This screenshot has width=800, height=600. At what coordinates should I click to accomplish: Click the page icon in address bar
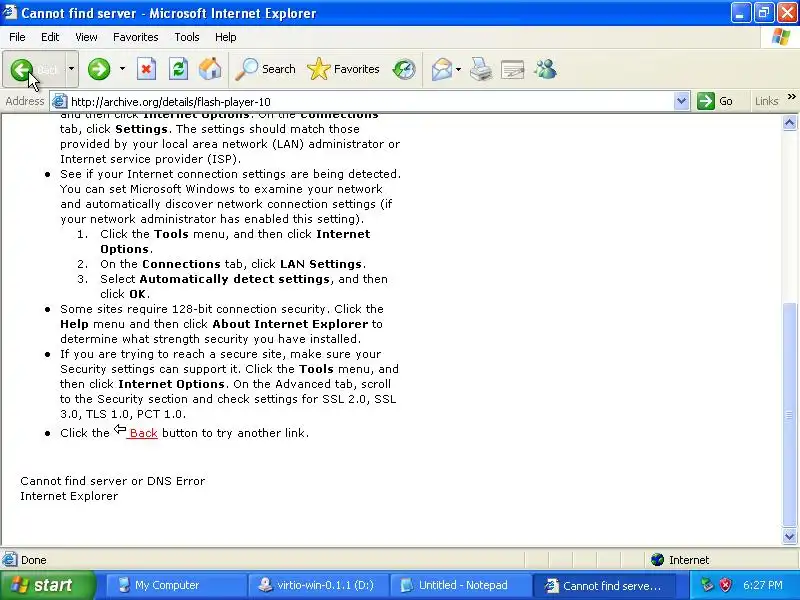(x=60, y=101)
